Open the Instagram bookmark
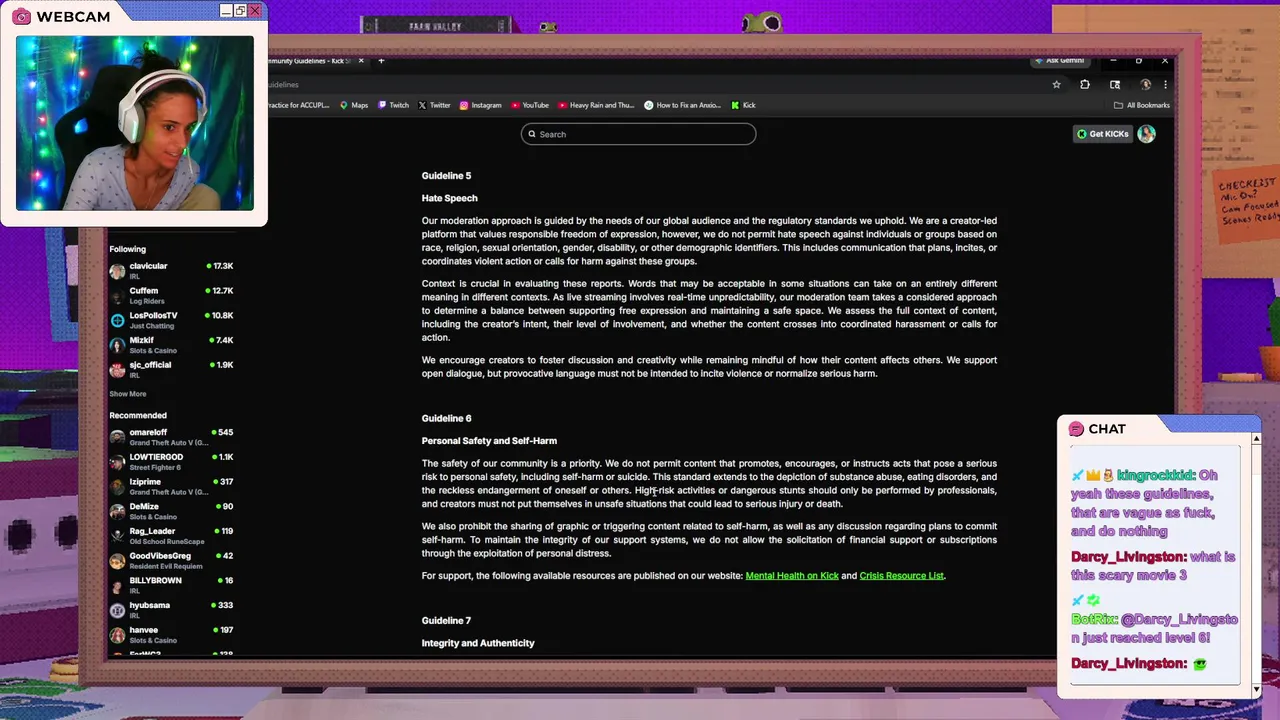This screenshot has width=1280, height=720. (x=480, y=105)
